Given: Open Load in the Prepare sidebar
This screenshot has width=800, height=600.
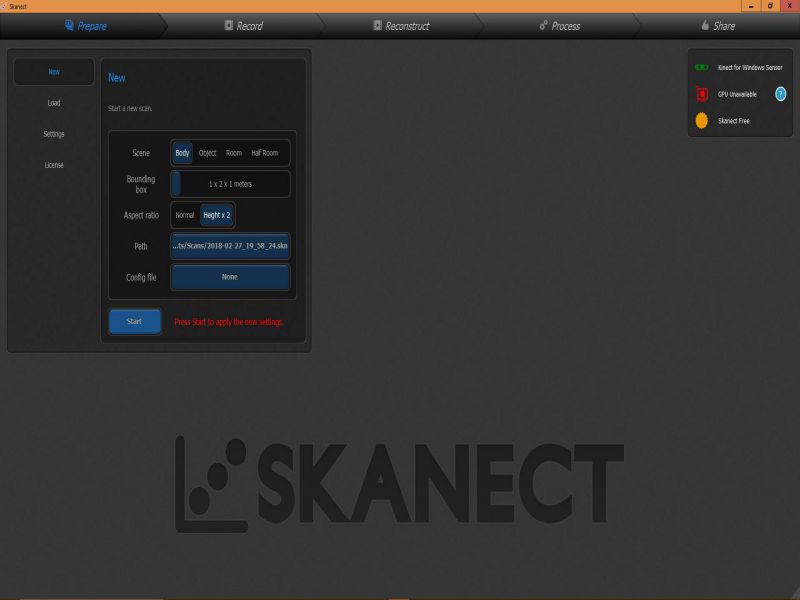Looking at the screenshot, I should [54, 103].
